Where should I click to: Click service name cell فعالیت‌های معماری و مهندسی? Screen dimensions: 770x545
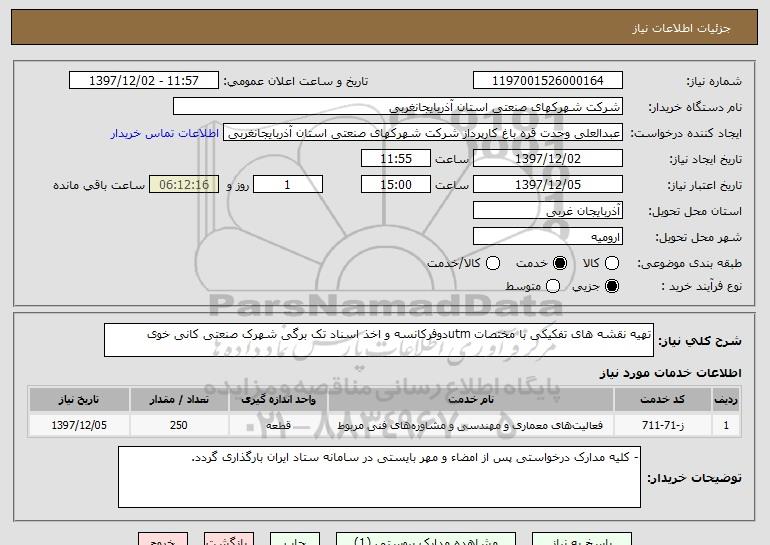click(x=470, y=425)
